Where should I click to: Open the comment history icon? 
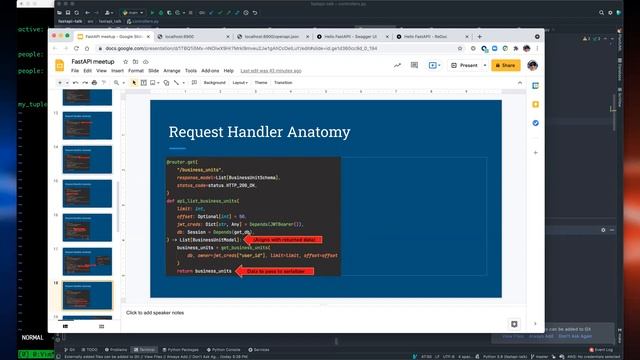tap(414, 65)
